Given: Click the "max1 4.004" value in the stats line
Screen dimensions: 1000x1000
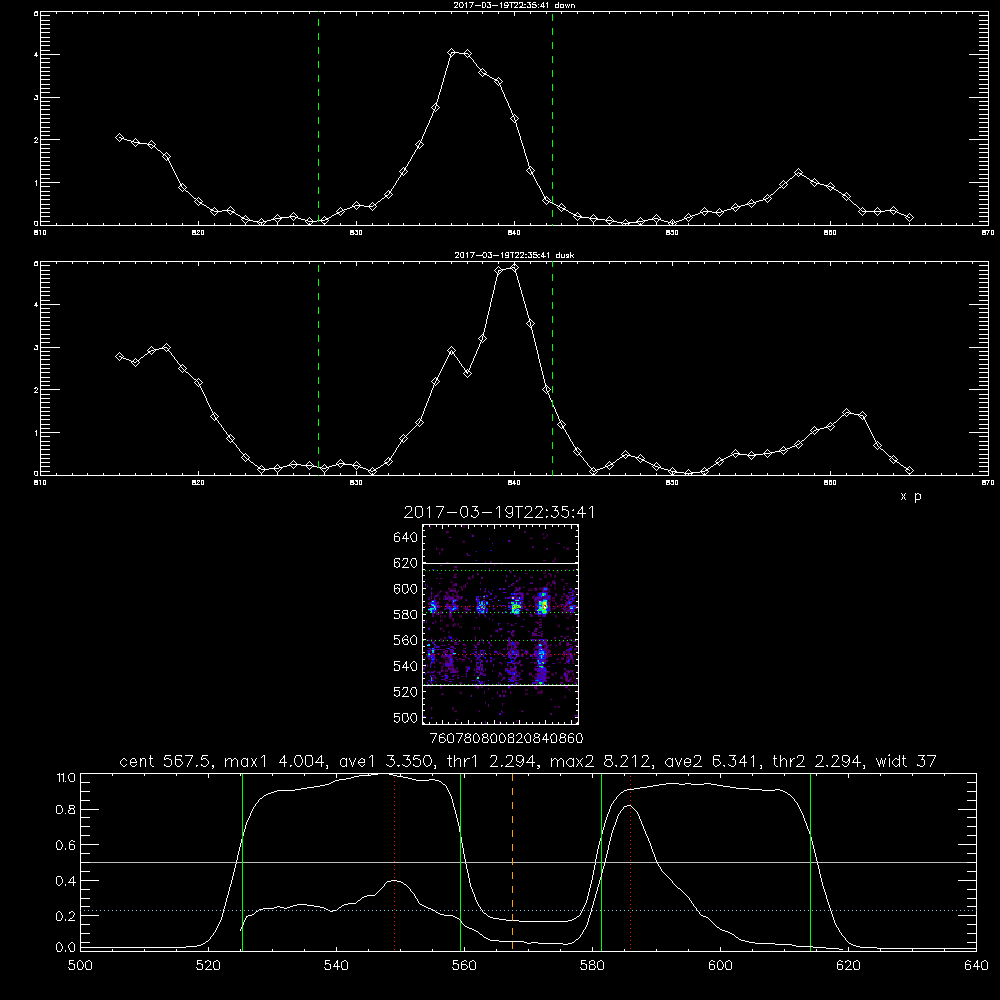Looking at the screenshot, I should pyautogui.click(x=272, y=761).
